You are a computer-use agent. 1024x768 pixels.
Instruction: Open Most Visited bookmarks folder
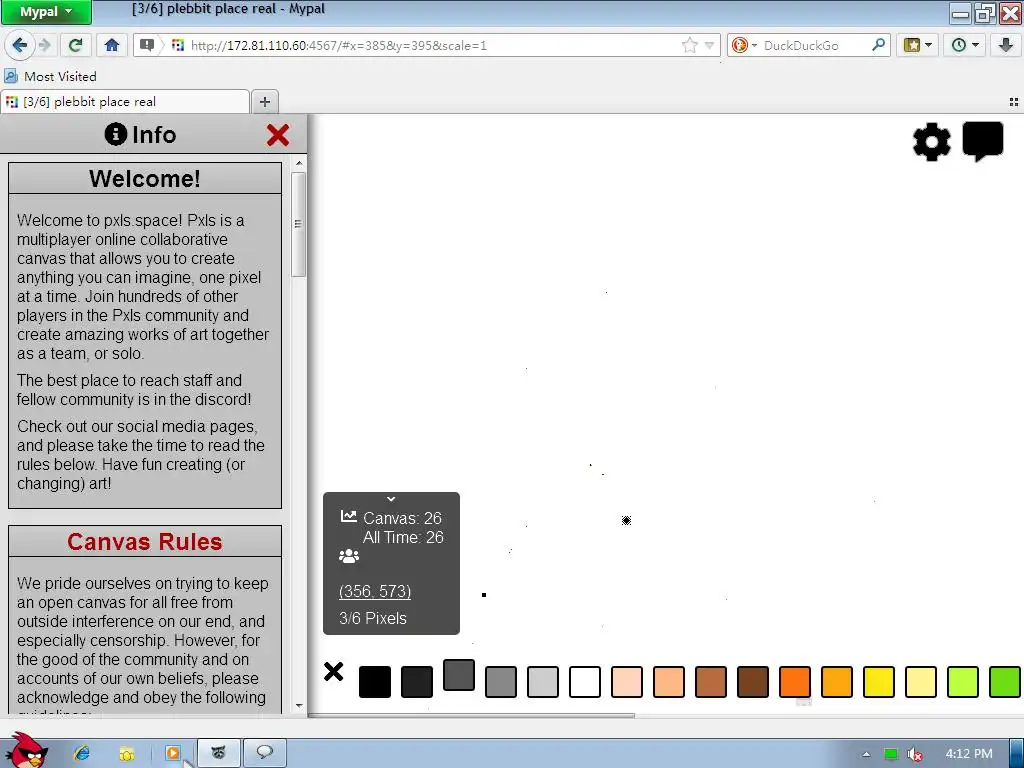tap(51, 76)
